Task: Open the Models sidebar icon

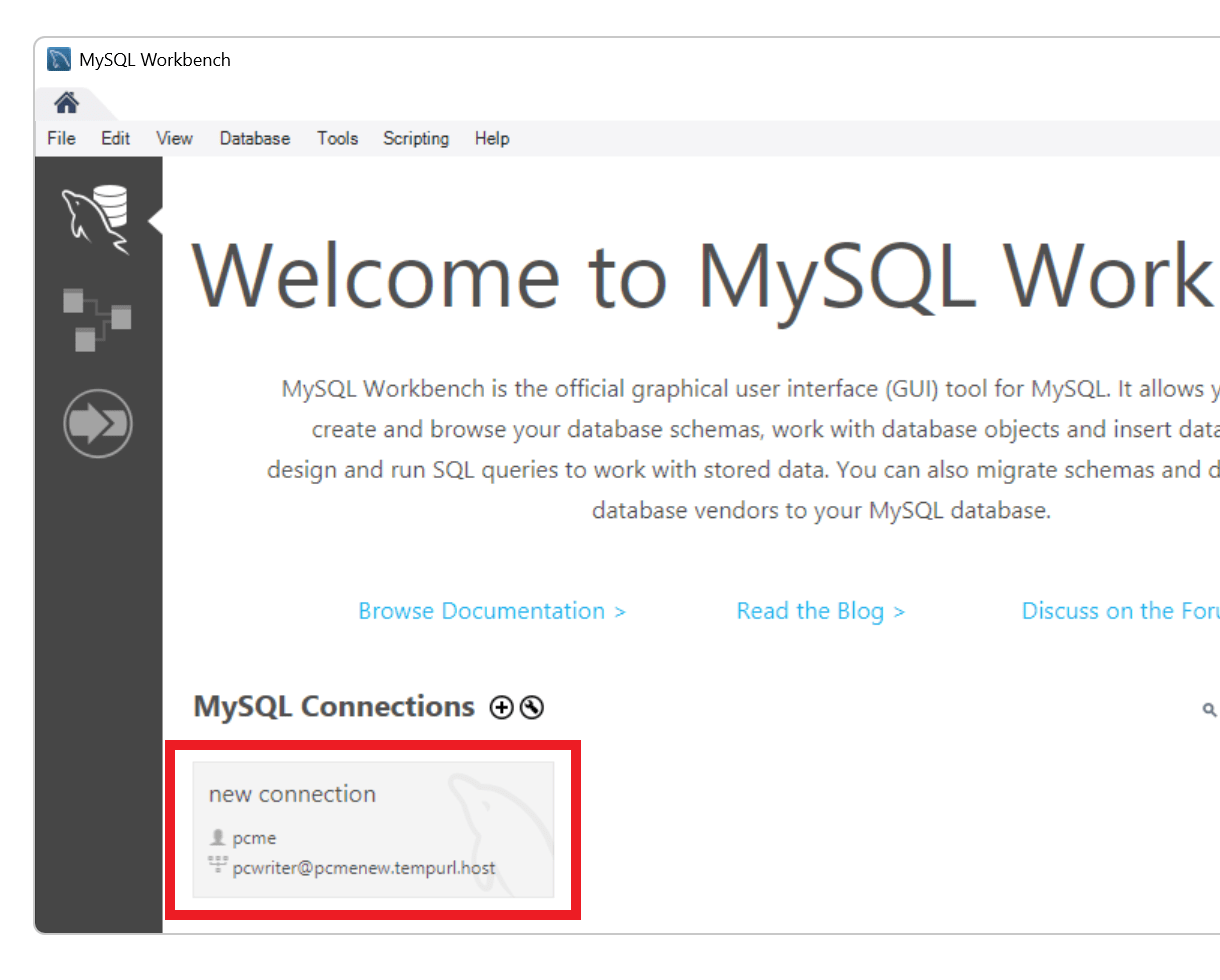Action: [97, 319]
